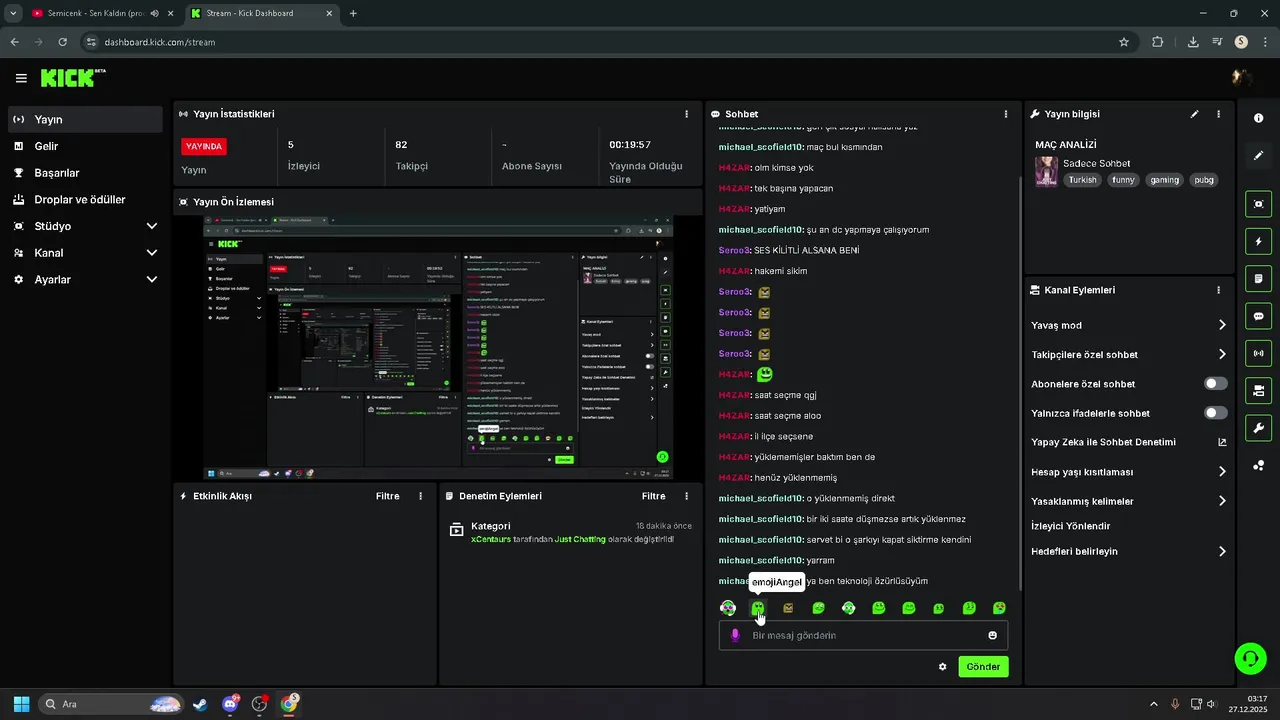1280x720 pixels.
Task: Toggle Yalnızca ifadelerle sohbet switch
Action: coord(1216,413)
